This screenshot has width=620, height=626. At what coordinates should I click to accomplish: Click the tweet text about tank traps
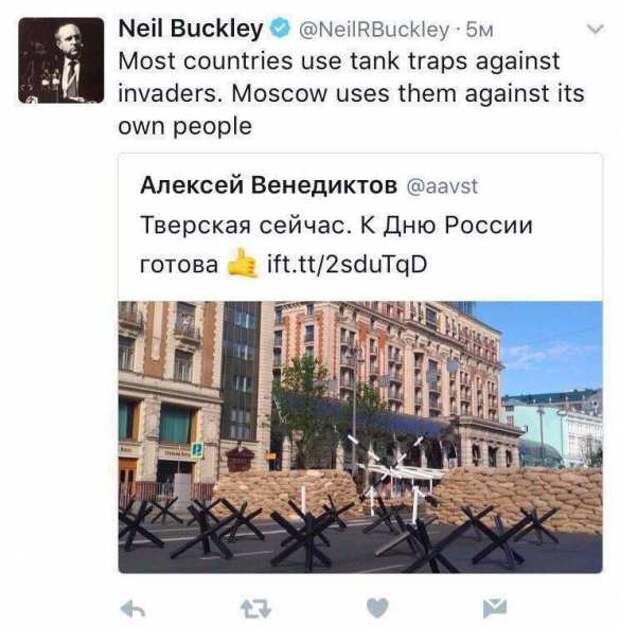[x=351, y=93]
